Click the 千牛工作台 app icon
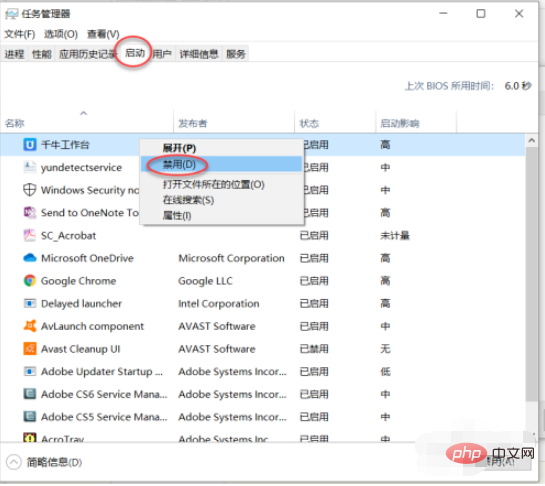 point(30,144)
